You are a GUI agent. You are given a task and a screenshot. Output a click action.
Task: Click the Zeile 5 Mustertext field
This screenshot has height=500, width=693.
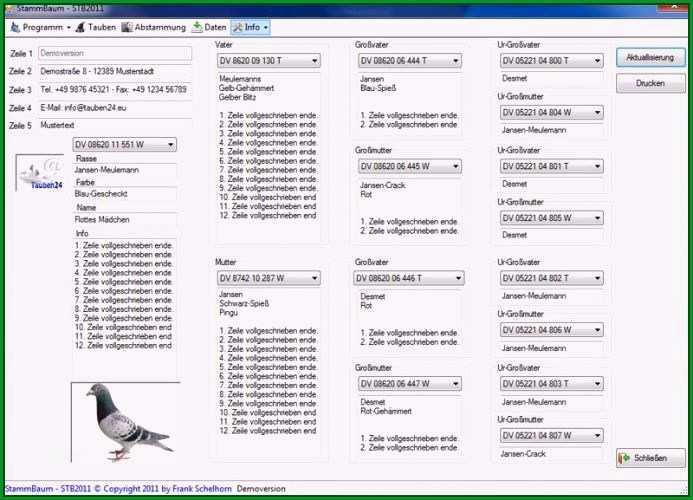[115, 125]
